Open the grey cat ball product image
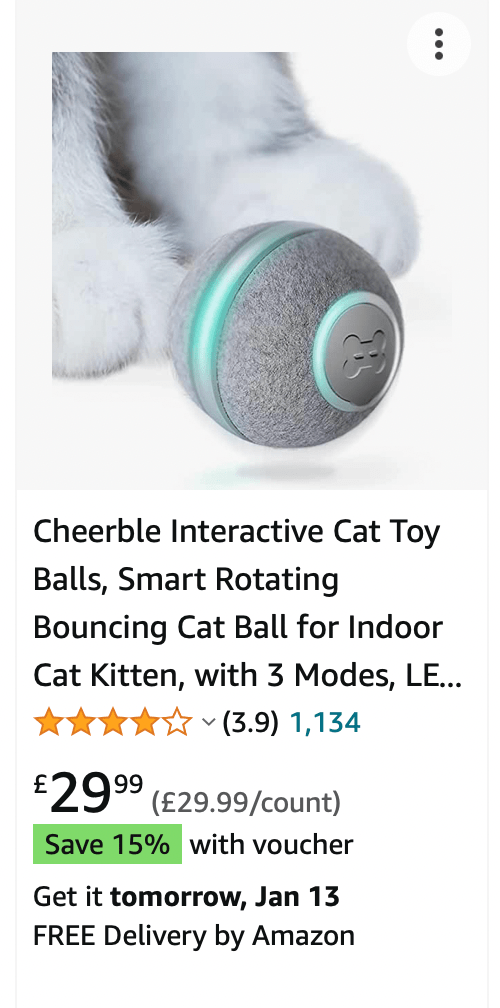This screenshot has width=500, height=1008. tap(252, 270)
